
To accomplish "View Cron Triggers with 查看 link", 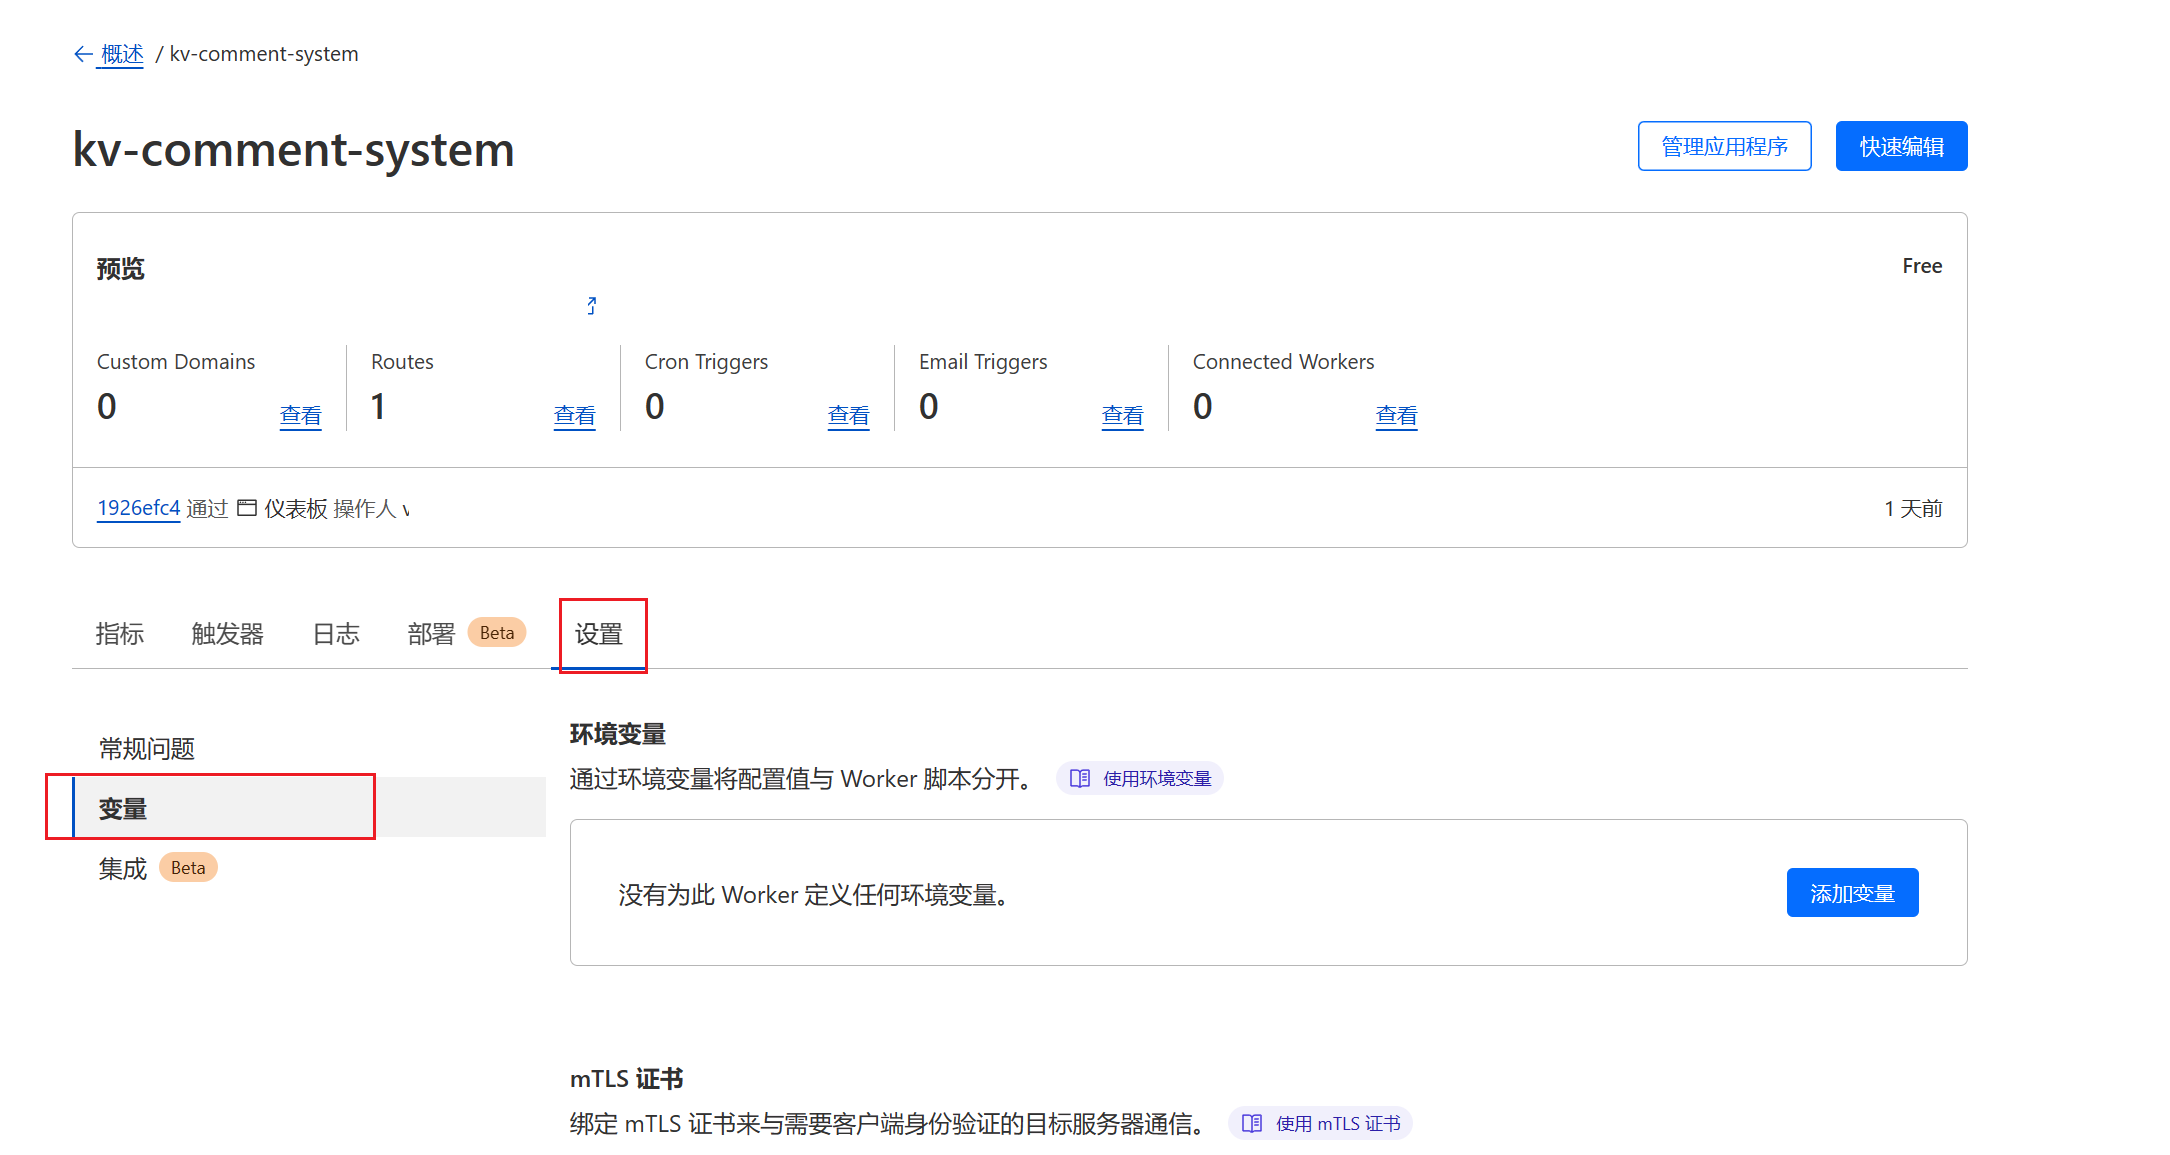I will [848, 415].
